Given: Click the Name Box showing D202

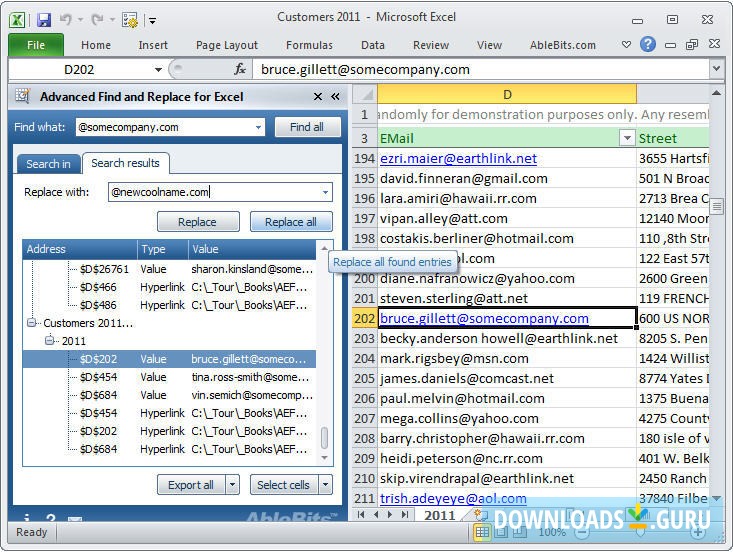Looking at the screenshot, I should [79, 70].
